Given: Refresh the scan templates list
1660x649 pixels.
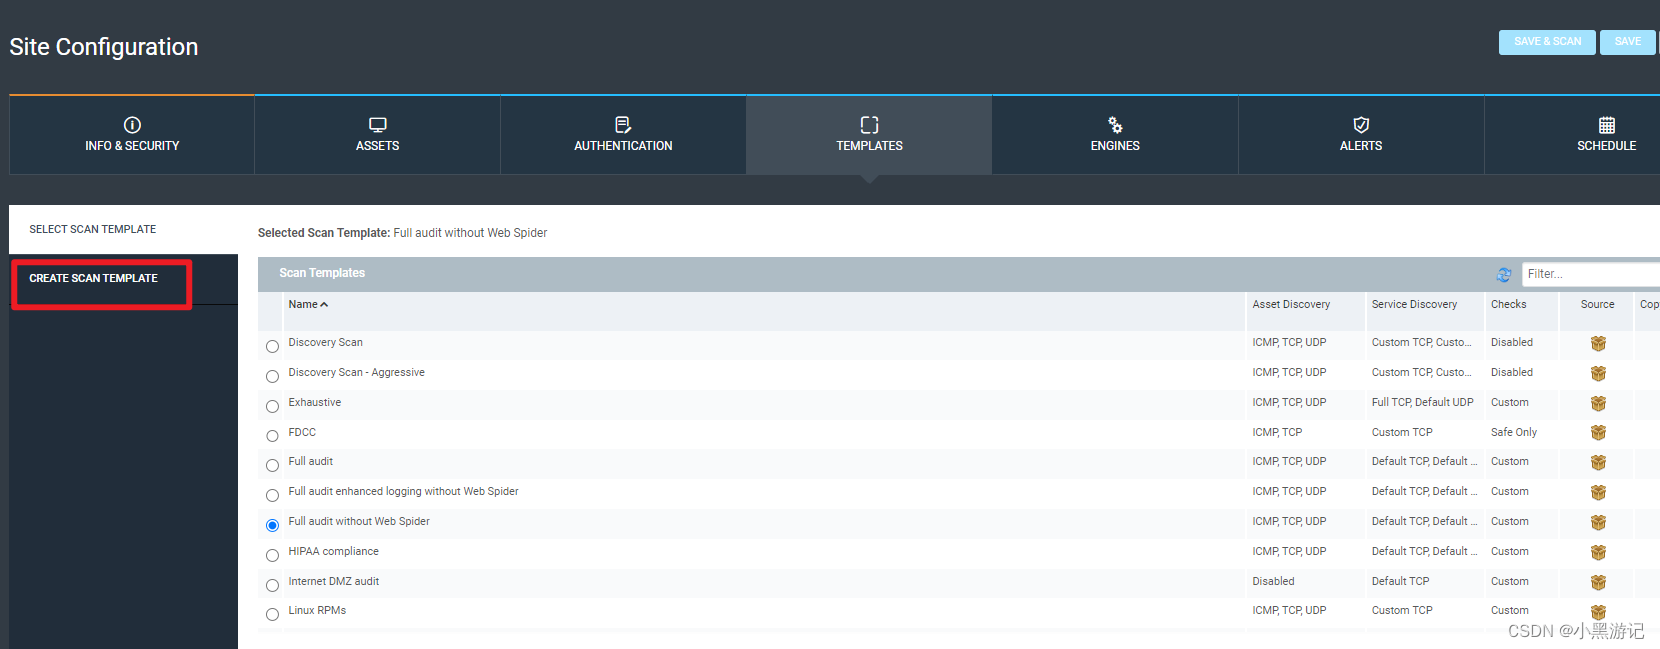Looking at the screenshot, I should [x=1504, y=274].
